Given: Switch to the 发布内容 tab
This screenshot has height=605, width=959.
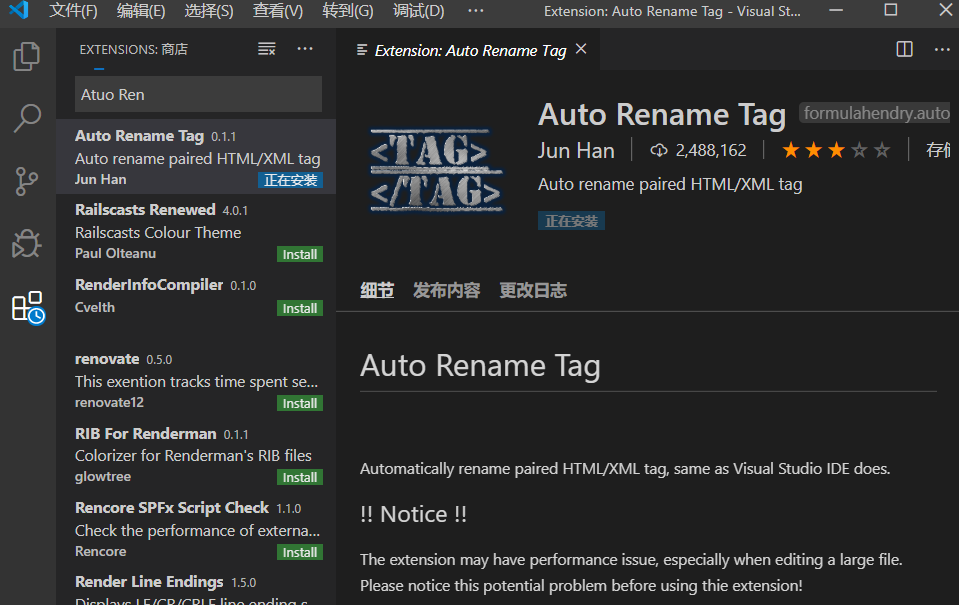Looking at the screenshot, I should coord(446,290).
